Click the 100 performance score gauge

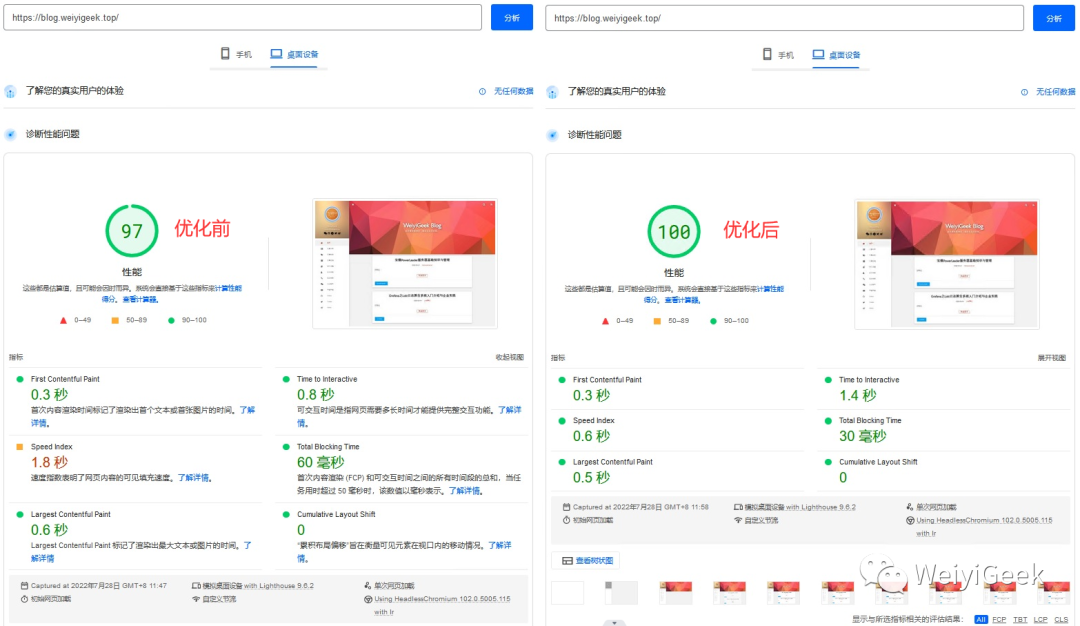coord(674,231)
